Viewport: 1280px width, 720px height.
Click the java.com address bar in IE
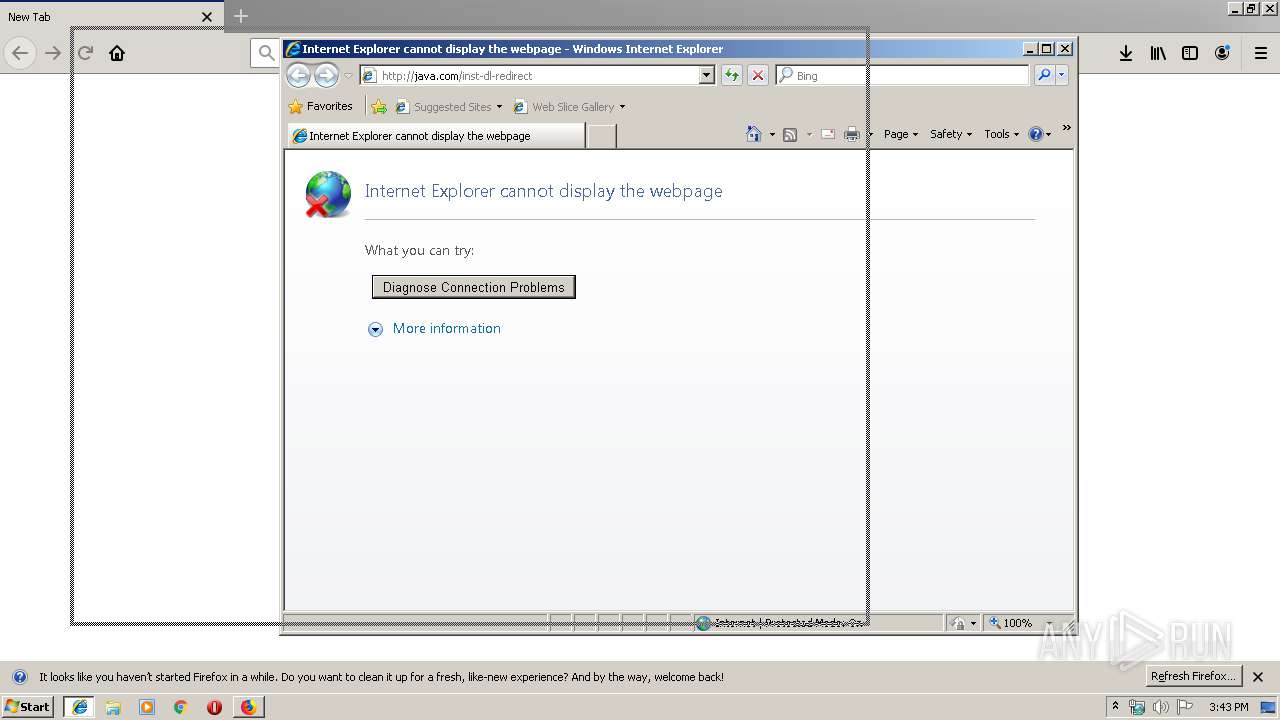click(x=537, y=75)
